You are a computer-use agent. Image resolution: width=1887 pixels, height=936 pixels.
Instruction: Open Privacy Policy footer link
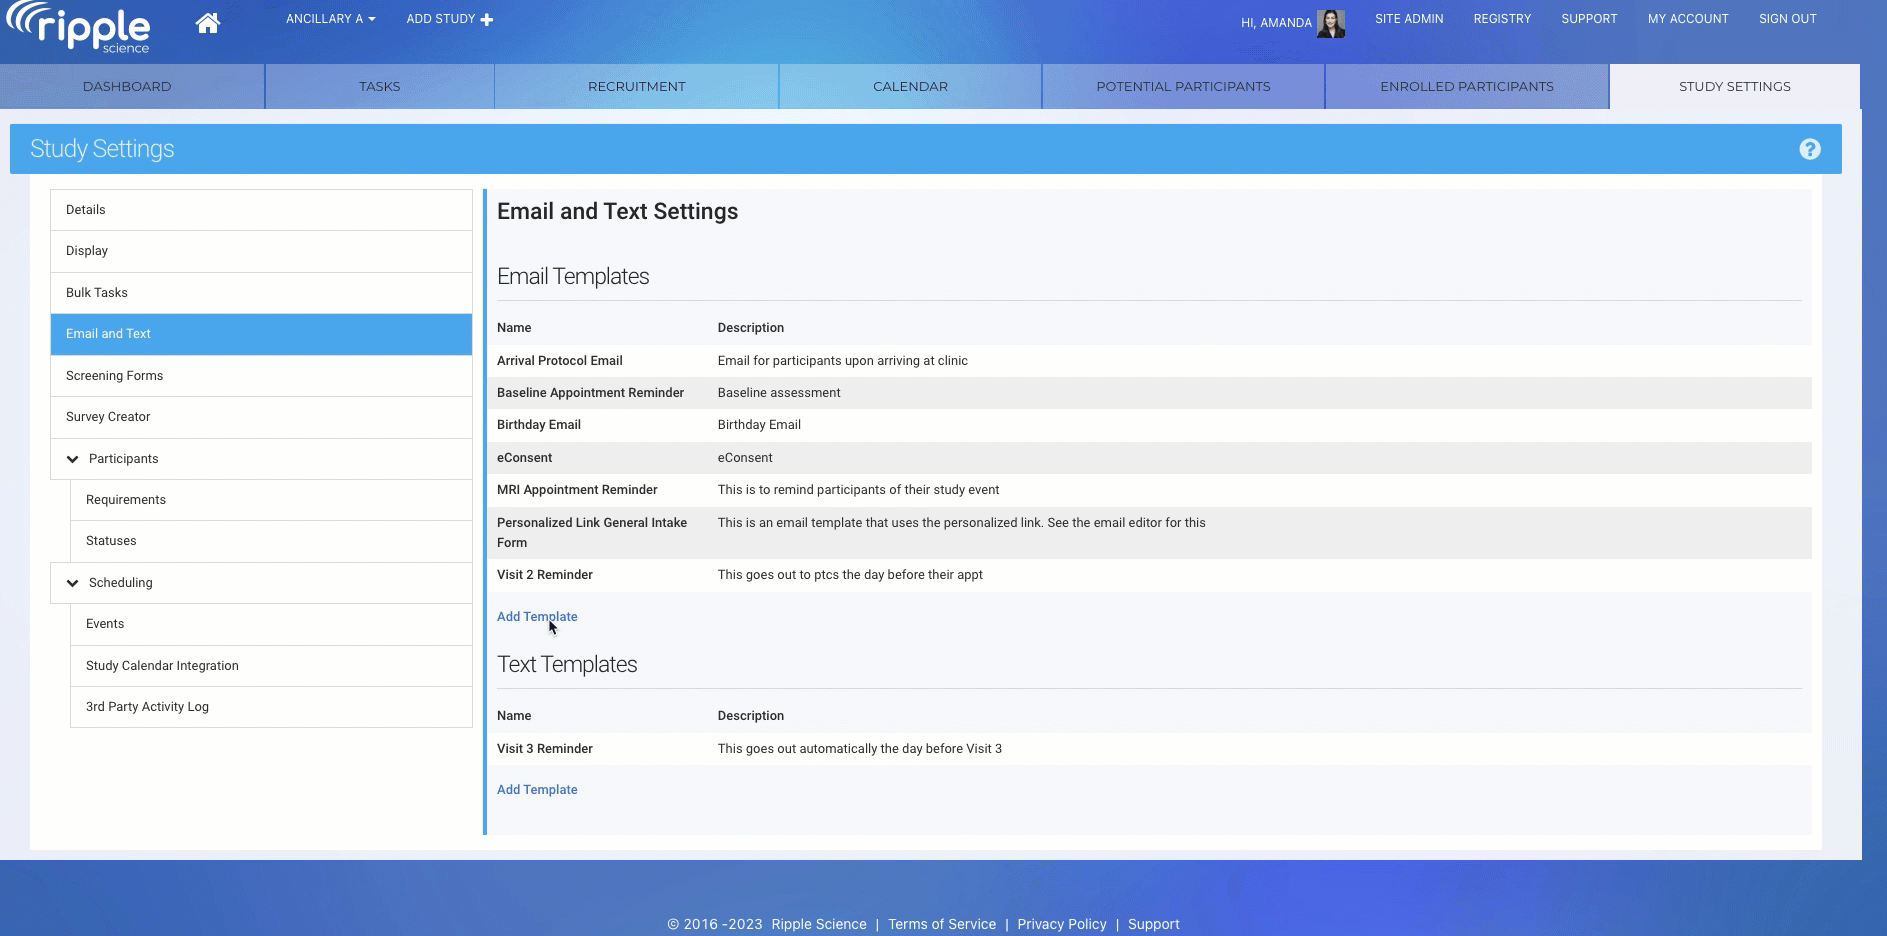1061,924
